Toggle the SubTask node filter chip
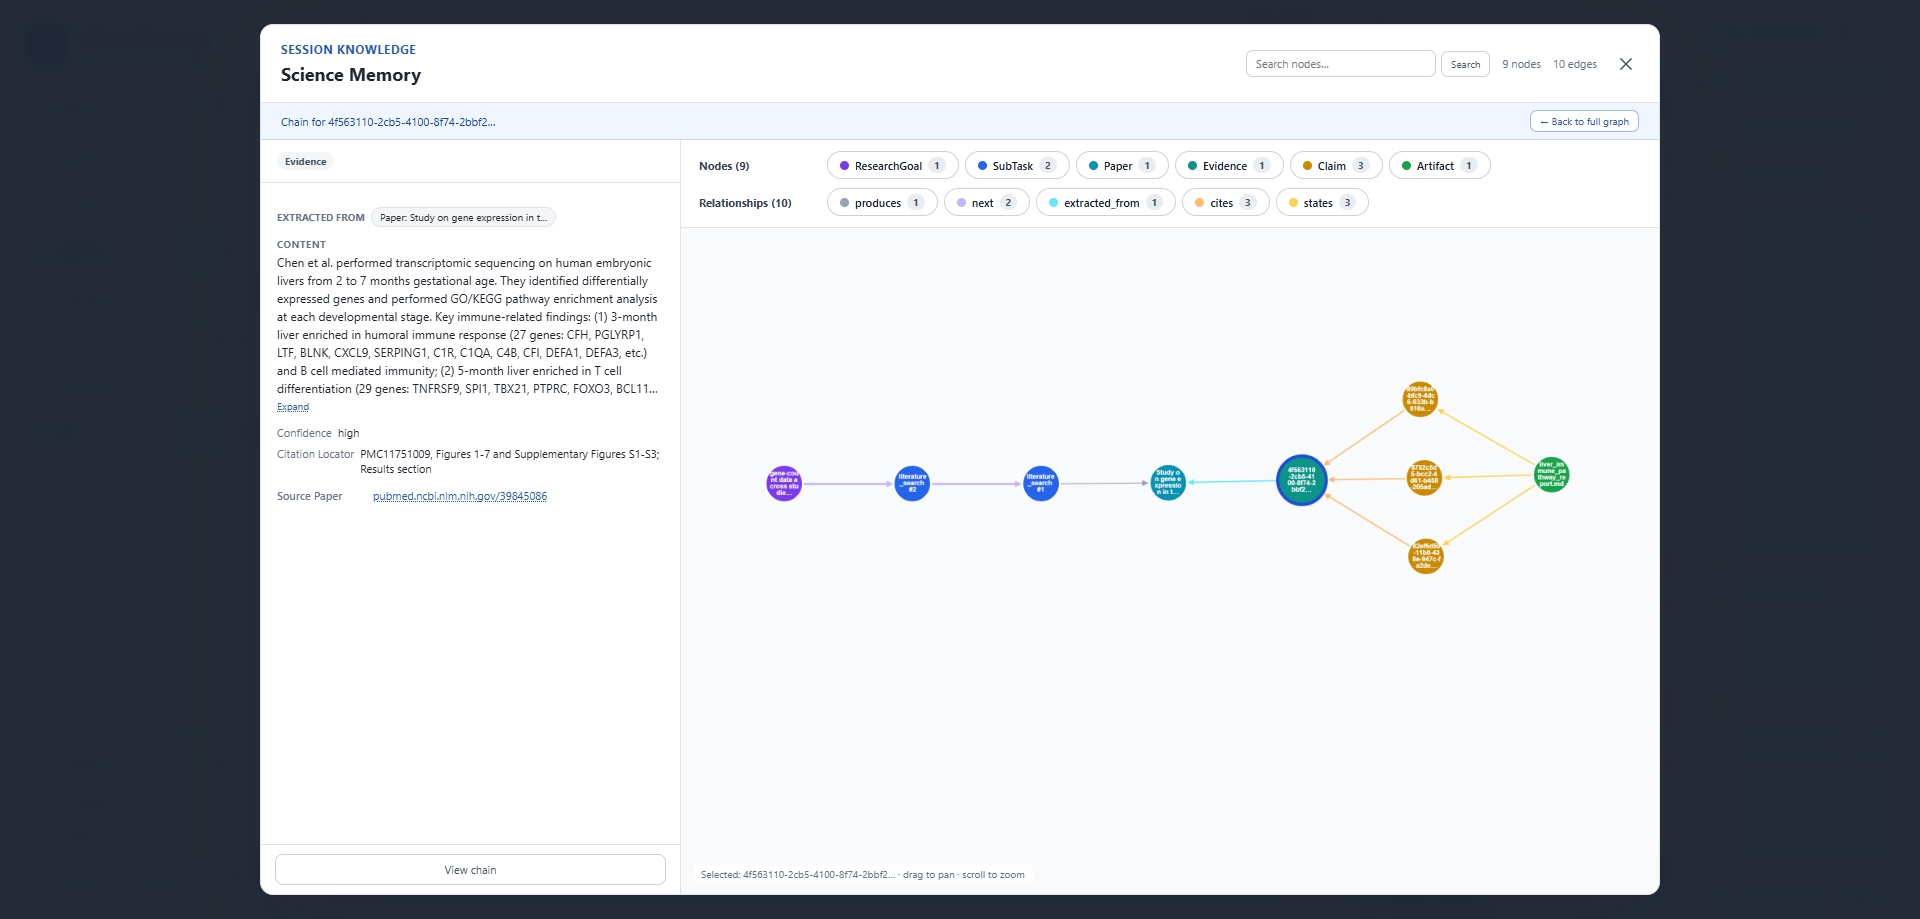1920x919 pixels. click(1017, 166)
